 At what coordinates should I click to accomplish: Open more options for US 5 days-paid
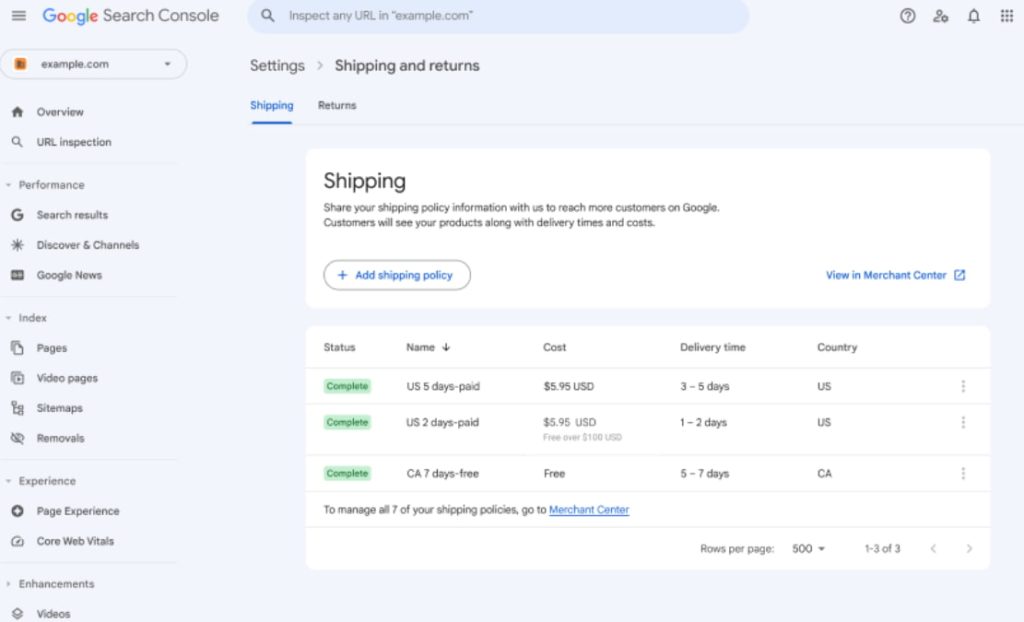pyautogui.click(x=963, y=386)
